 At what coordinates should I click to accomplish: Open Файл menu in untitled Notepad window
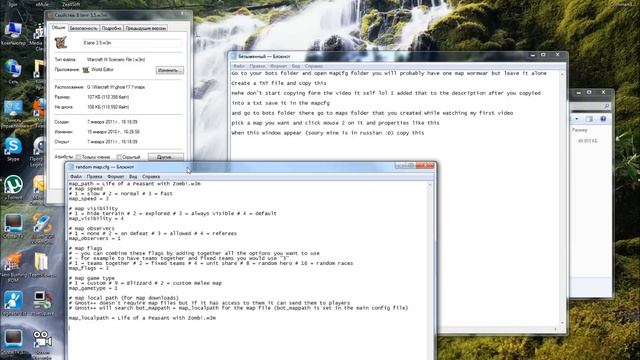(x=239, y=66)
